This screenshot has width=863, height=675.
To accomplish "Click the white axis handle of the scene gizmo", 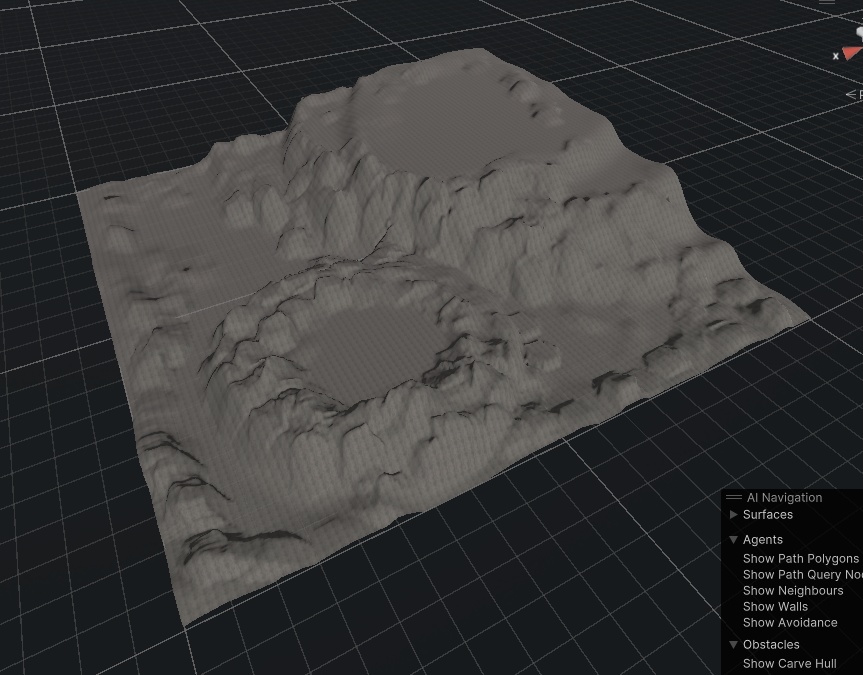I will 860,32.
